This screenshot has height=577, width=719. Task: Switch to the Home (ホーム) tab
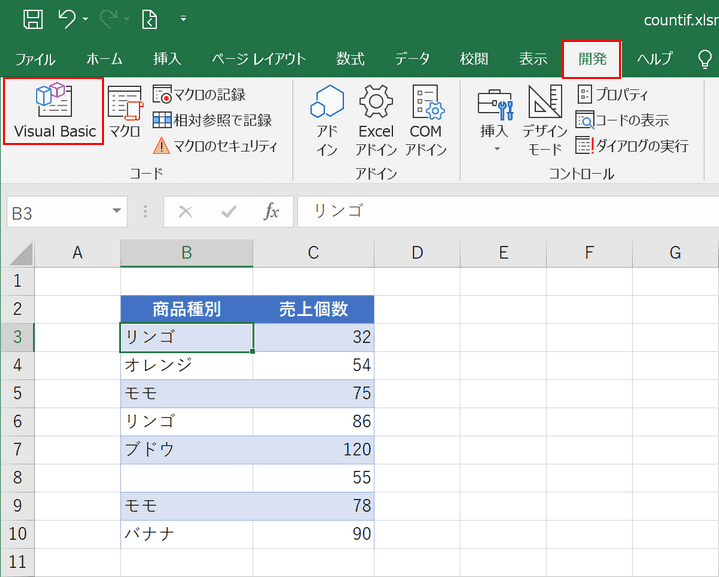click(x=105, y=59)
